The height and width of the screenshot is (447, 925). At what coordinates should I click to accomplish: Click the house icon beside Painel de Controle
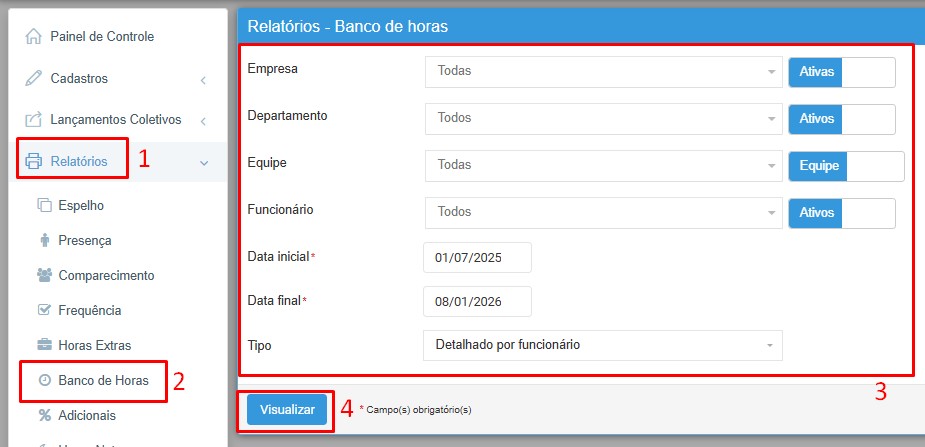tap(34, 37)
